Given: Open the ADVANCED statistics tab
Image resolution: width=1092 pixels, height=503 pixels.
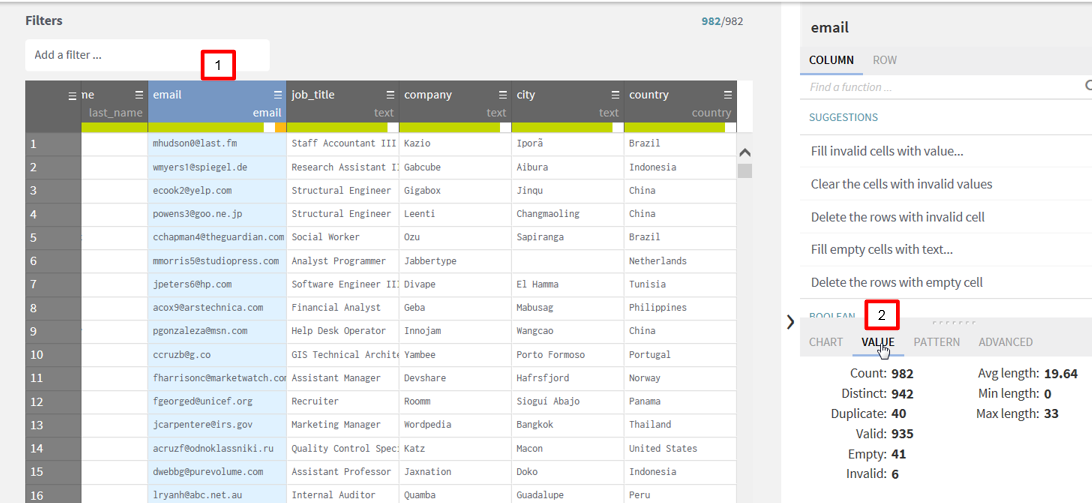Looking at the screenshot, I should 1005,342.
